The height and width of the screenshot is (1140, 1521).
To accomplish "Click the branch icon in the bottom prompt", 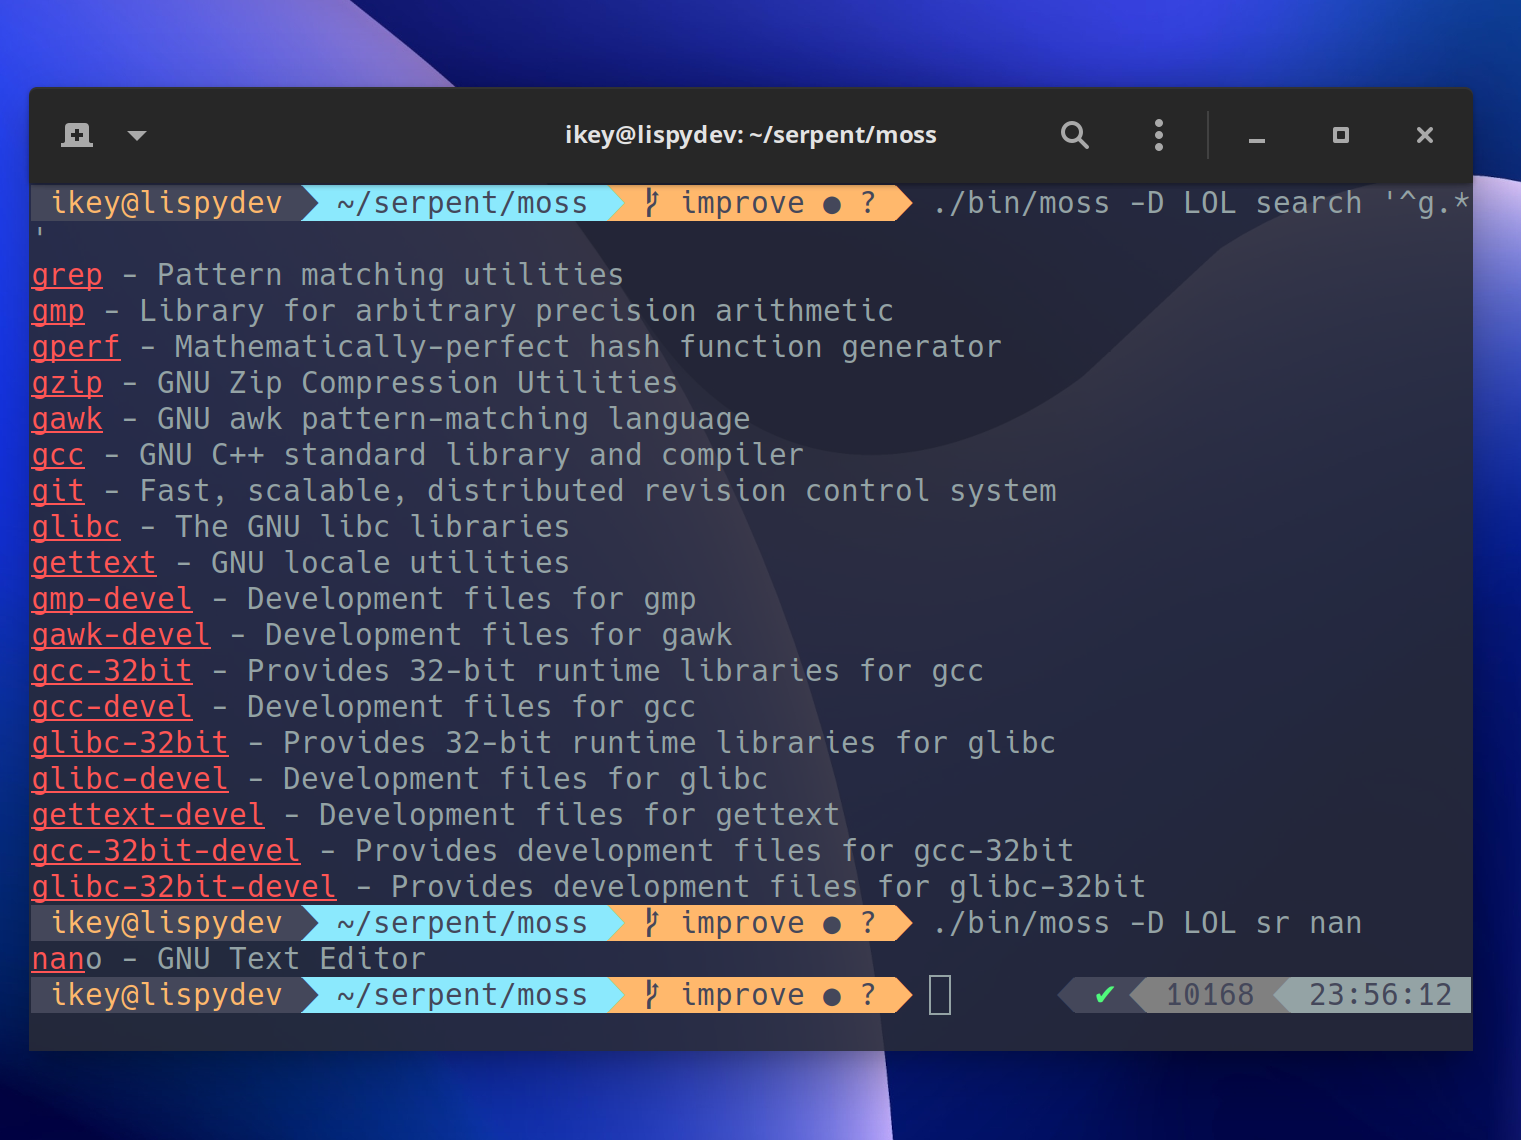I will [x=651, y=994].
